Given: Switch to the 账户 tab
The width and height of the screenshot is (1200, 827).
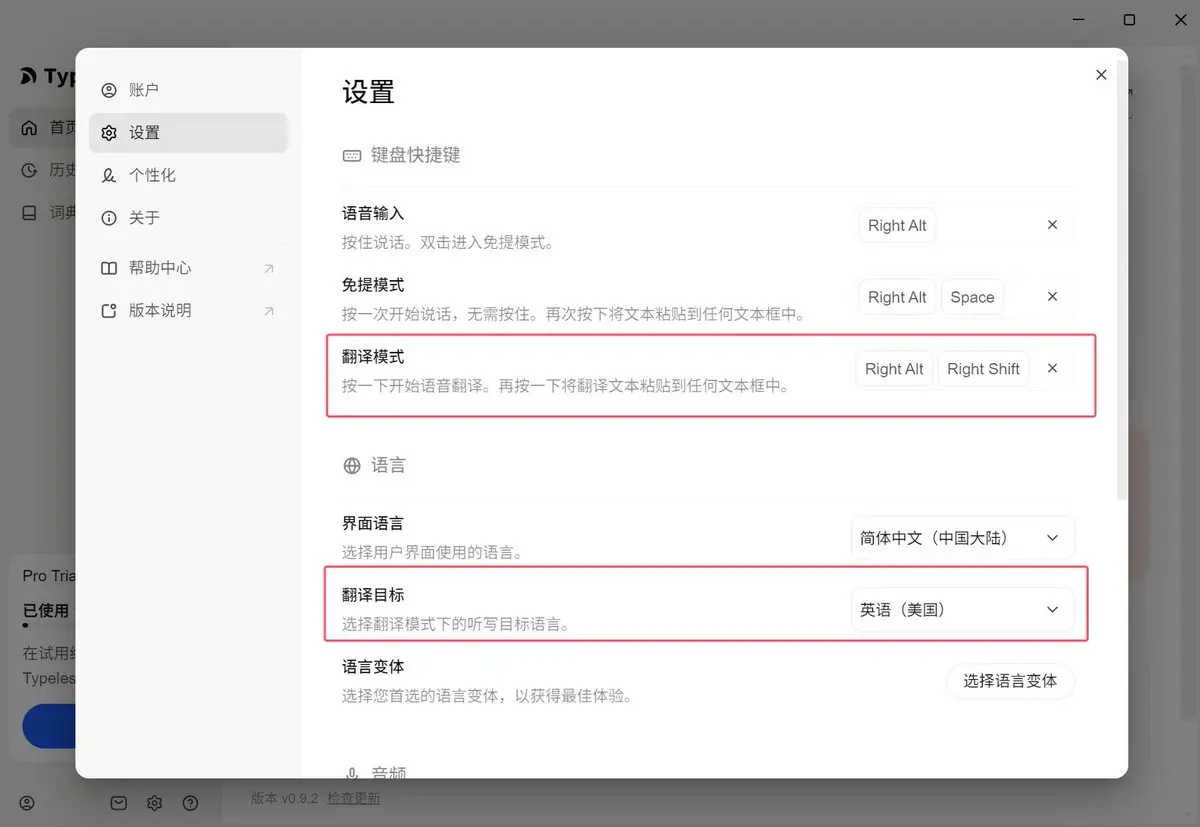Looking at the screenshot, I should pos(144,90).
